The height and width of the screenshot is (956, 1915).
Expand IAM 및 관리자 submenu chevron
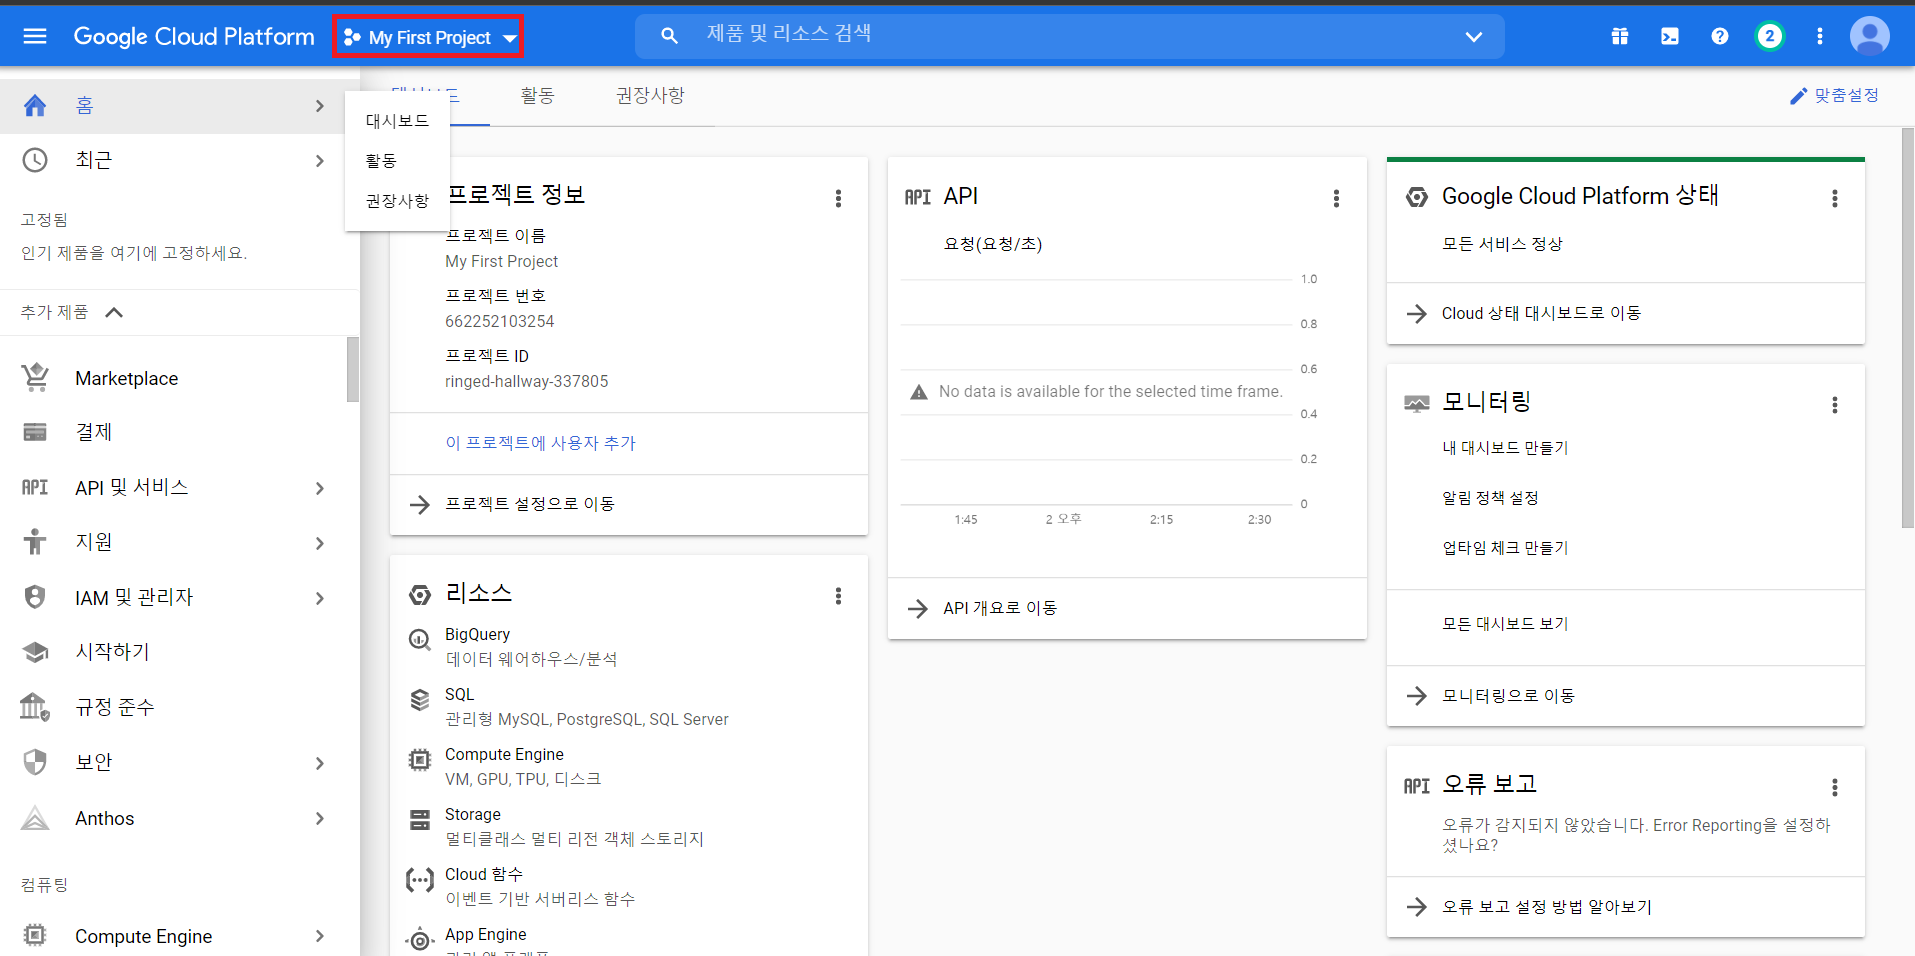[320, 598]
